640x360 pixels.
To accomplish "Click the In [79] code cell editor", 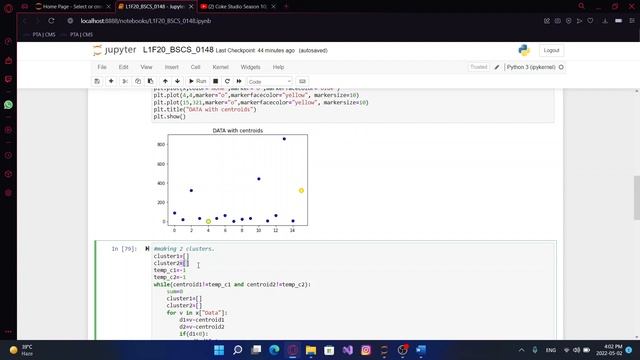I will (353, 292).
